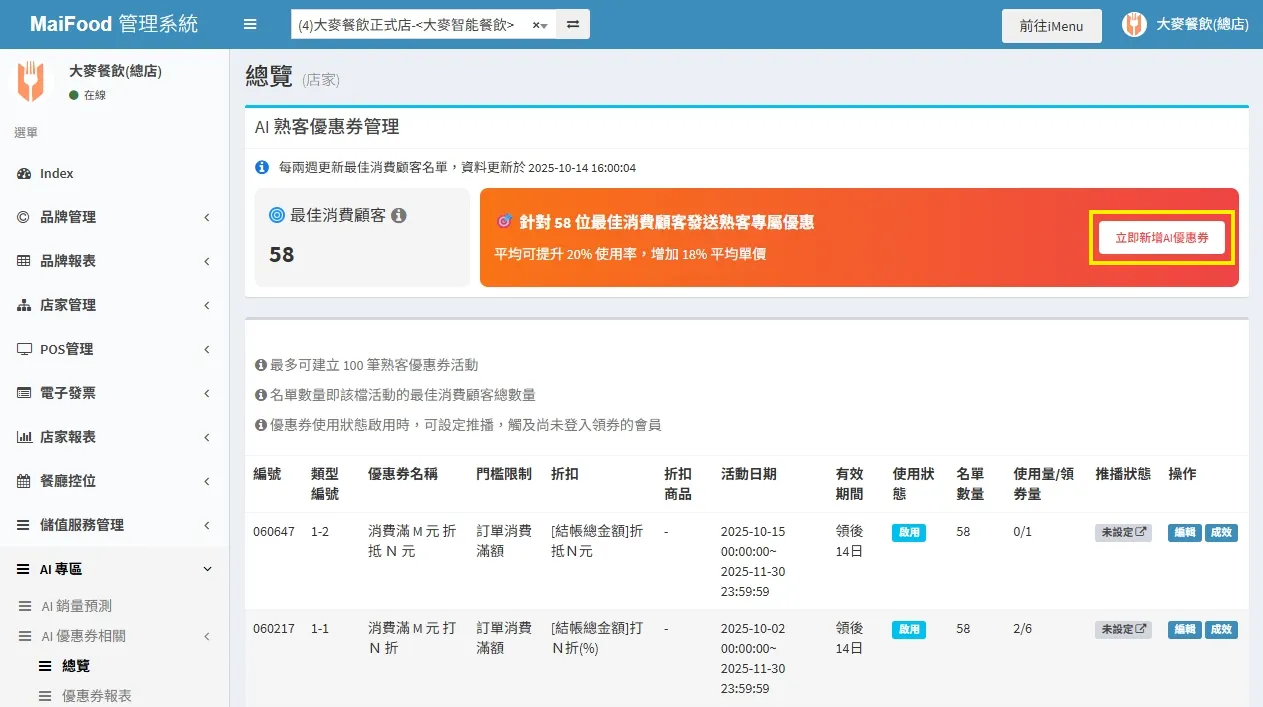Image resolution: width=1263 pixels, height=707 pixels.
Task: Toggle 啟用 status for coupon 060217
Action: [908, 630]
